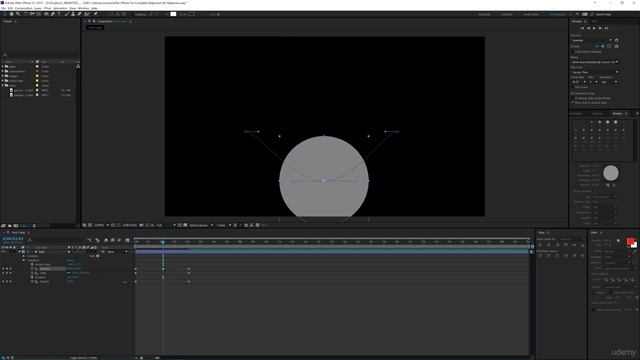This screenshot has width=640, height=360.
Task: Click the red foreground color swatch in Paint
Action: coord(631,241)
